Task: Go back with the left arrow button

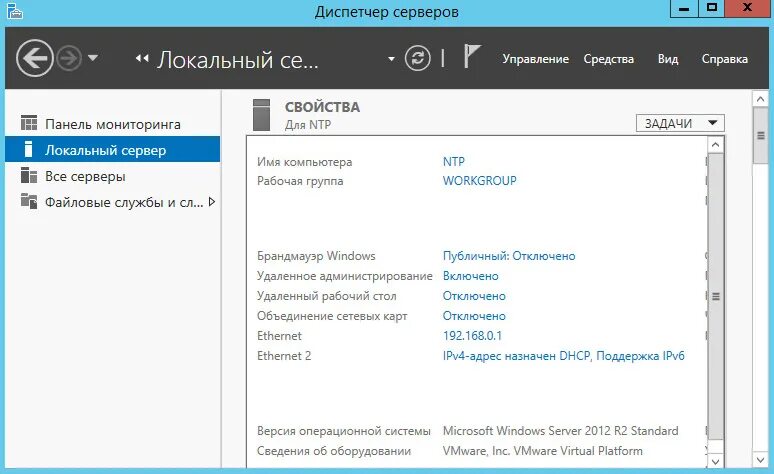Action: [35, 58]
